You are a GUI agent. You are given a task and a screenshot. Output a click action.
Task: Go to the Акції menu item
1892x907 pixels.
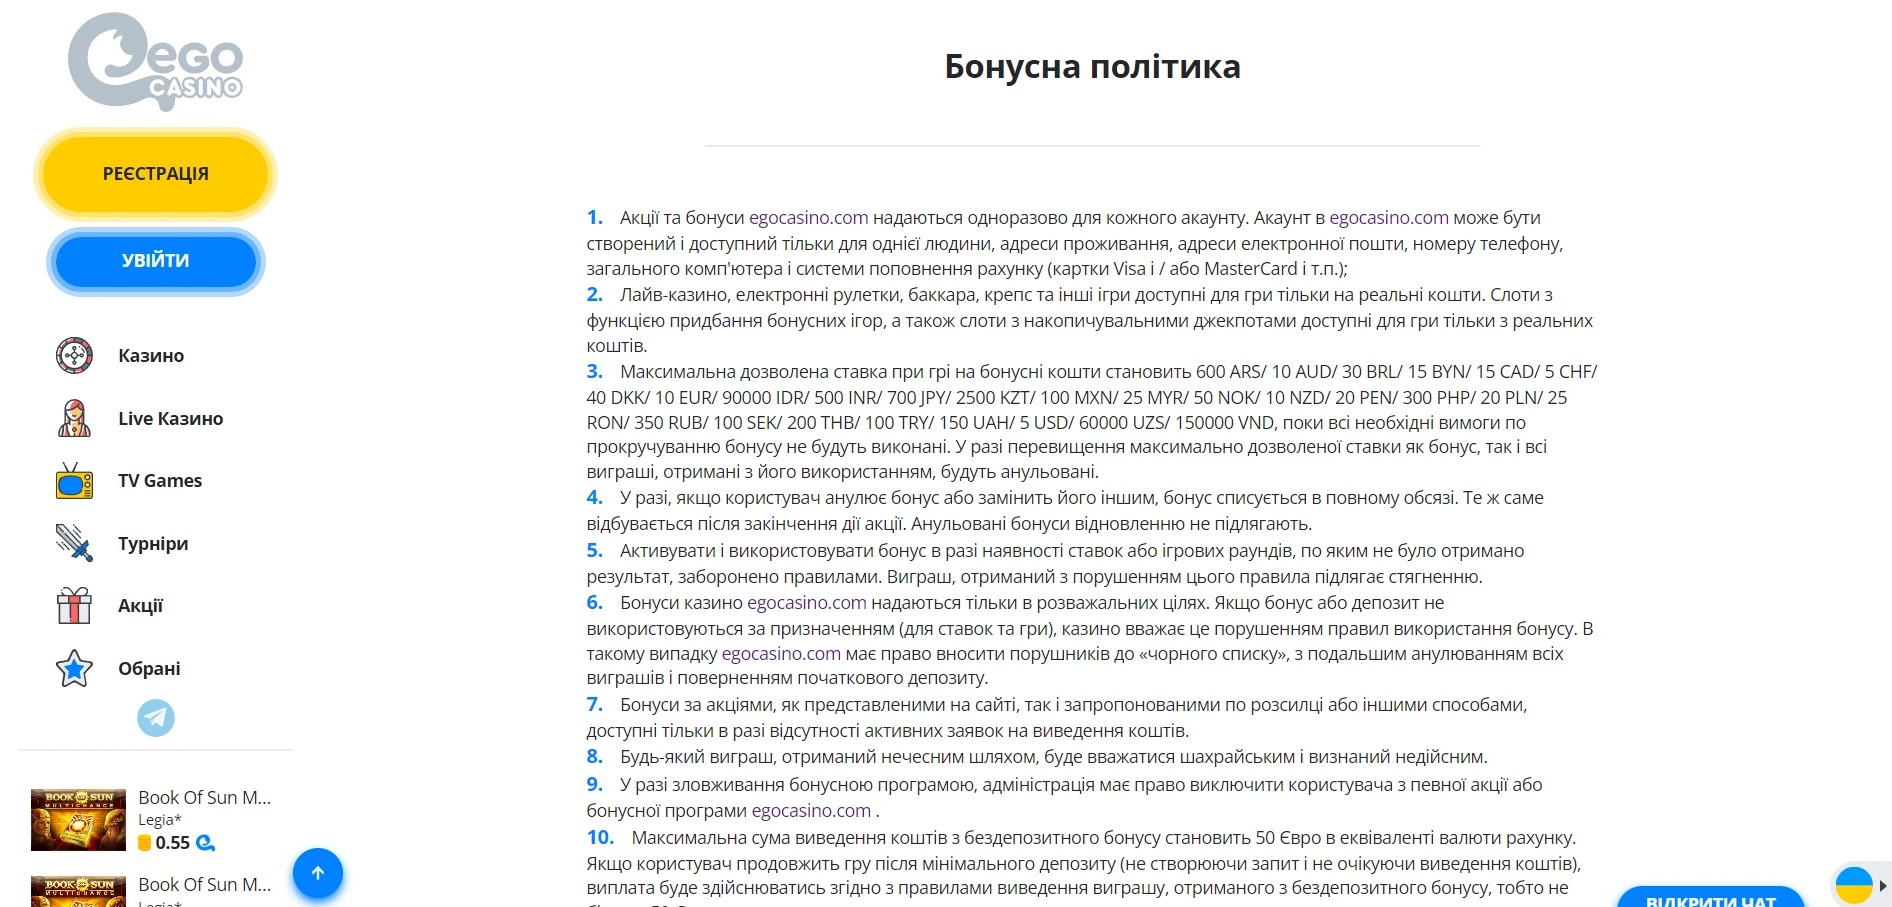pos(140,606)
